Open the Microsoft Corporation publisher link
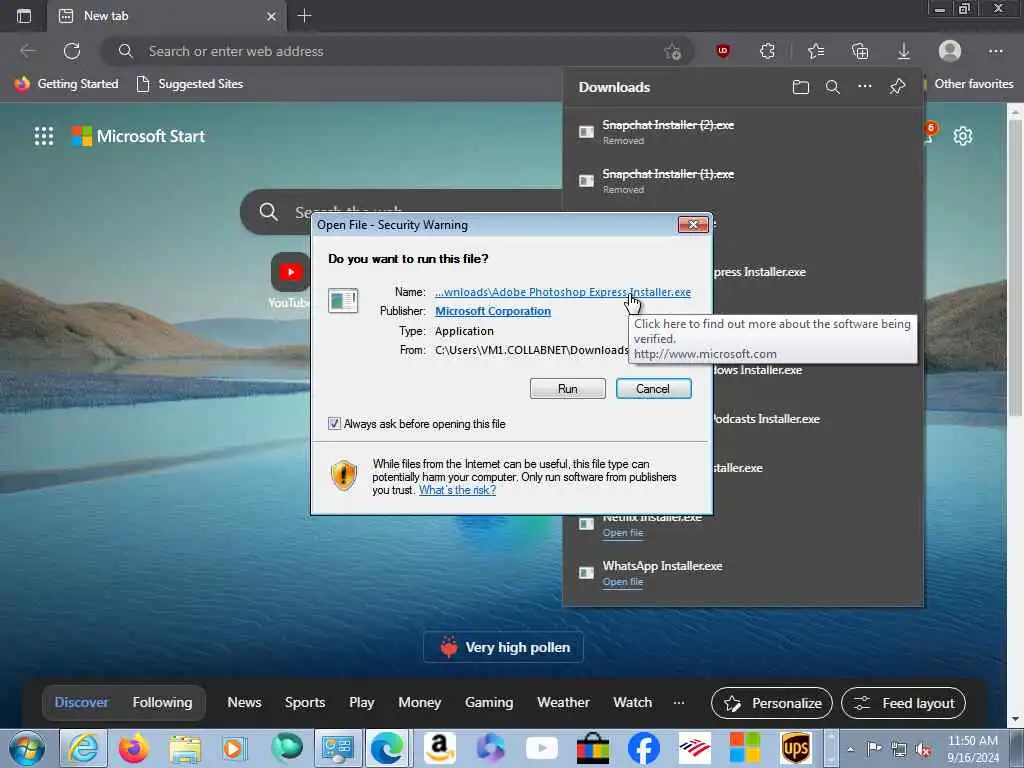Image resolution: width=1024 pixels, height=768 pixels. [x=493, y=312]
